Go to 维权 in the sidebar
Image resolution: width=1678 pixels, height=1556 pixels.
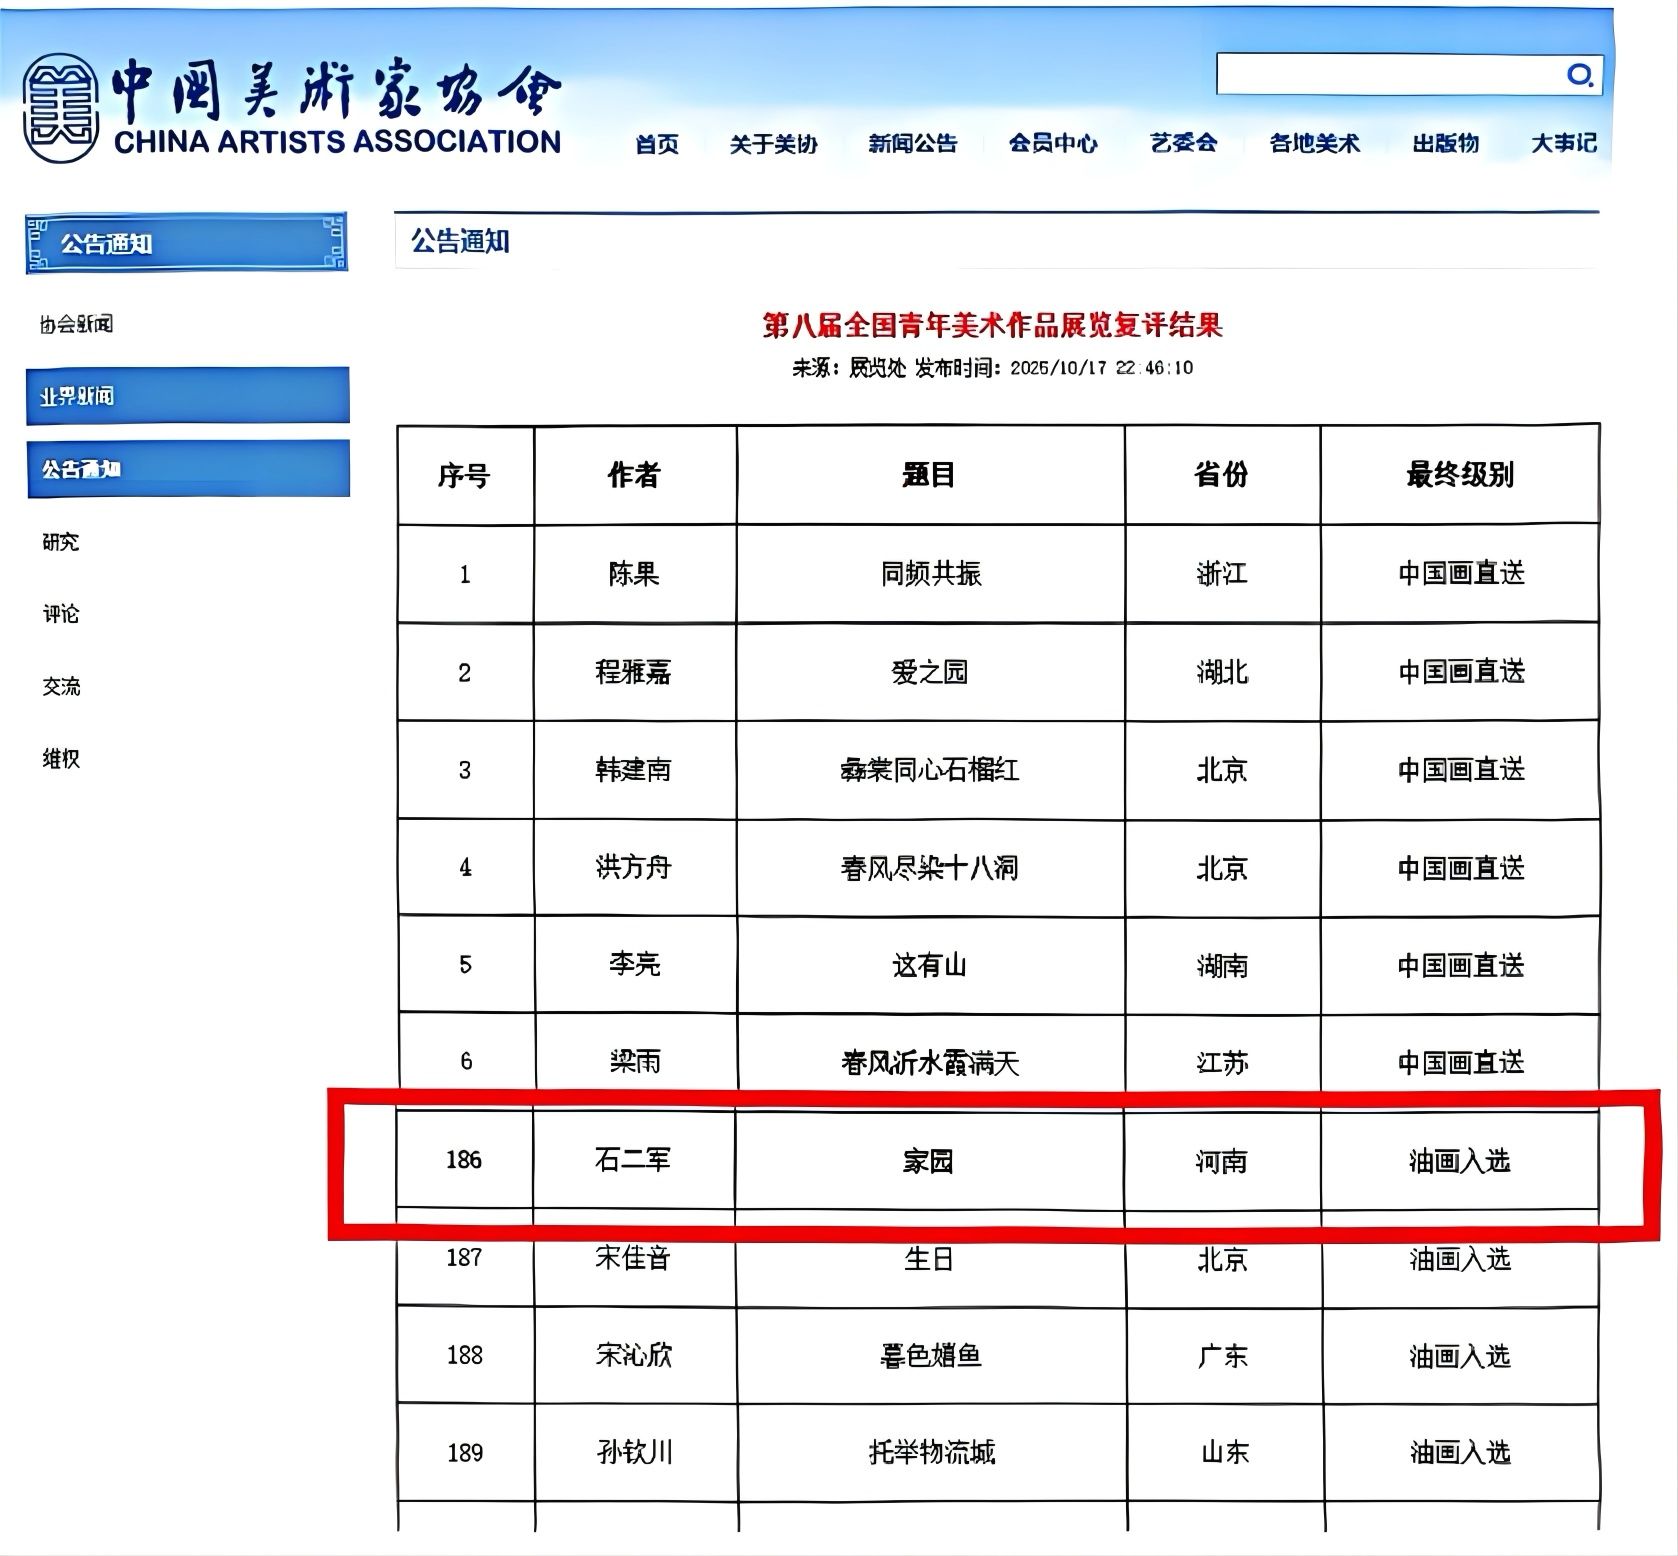click(x=61, y=759)
